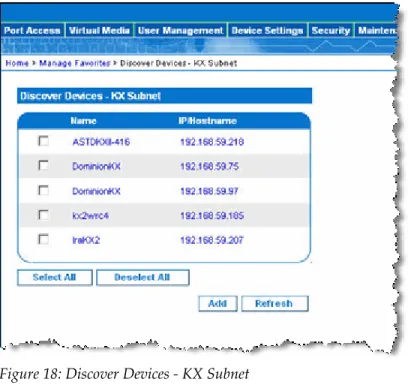The height and width of the screenshot is (388, 408).
Task: Refresh the discovered device list
Action: click(274, 304)
